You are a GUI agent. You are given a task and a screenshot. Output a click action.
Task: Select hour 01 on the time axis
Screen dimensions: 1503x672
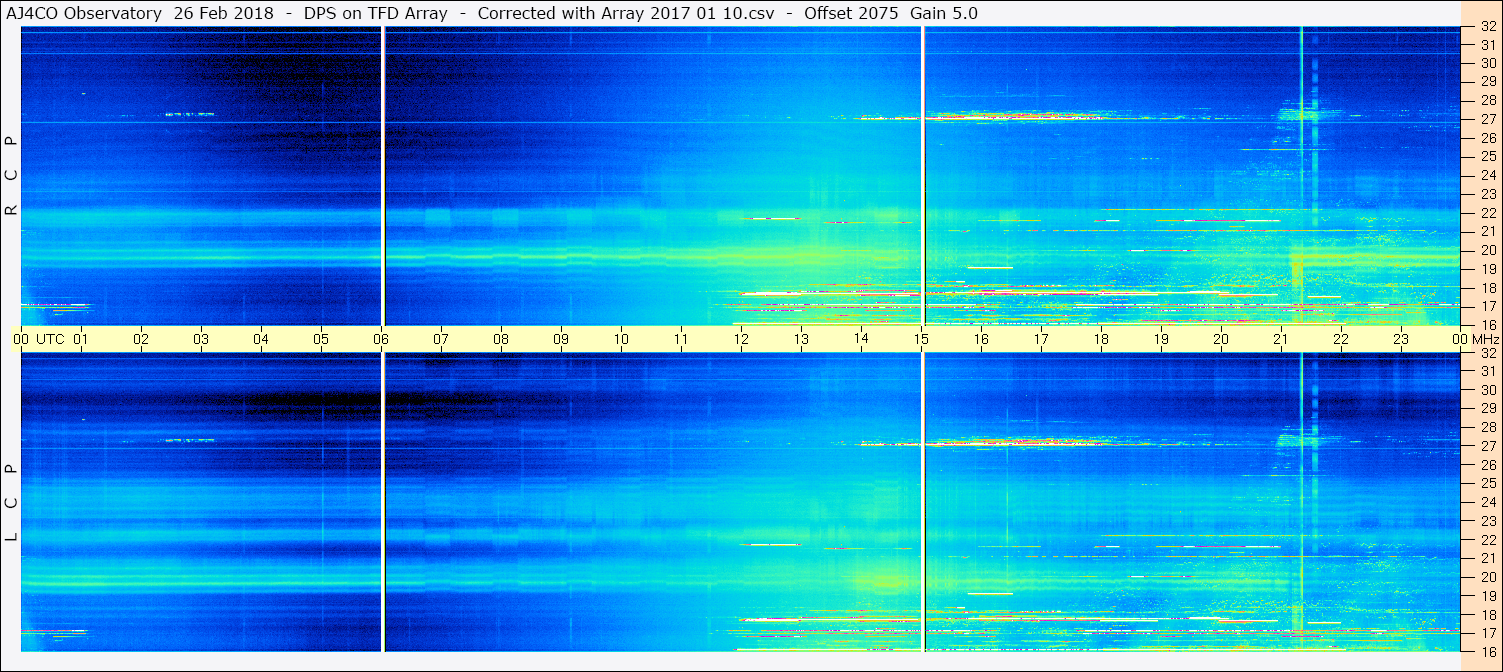81,339
